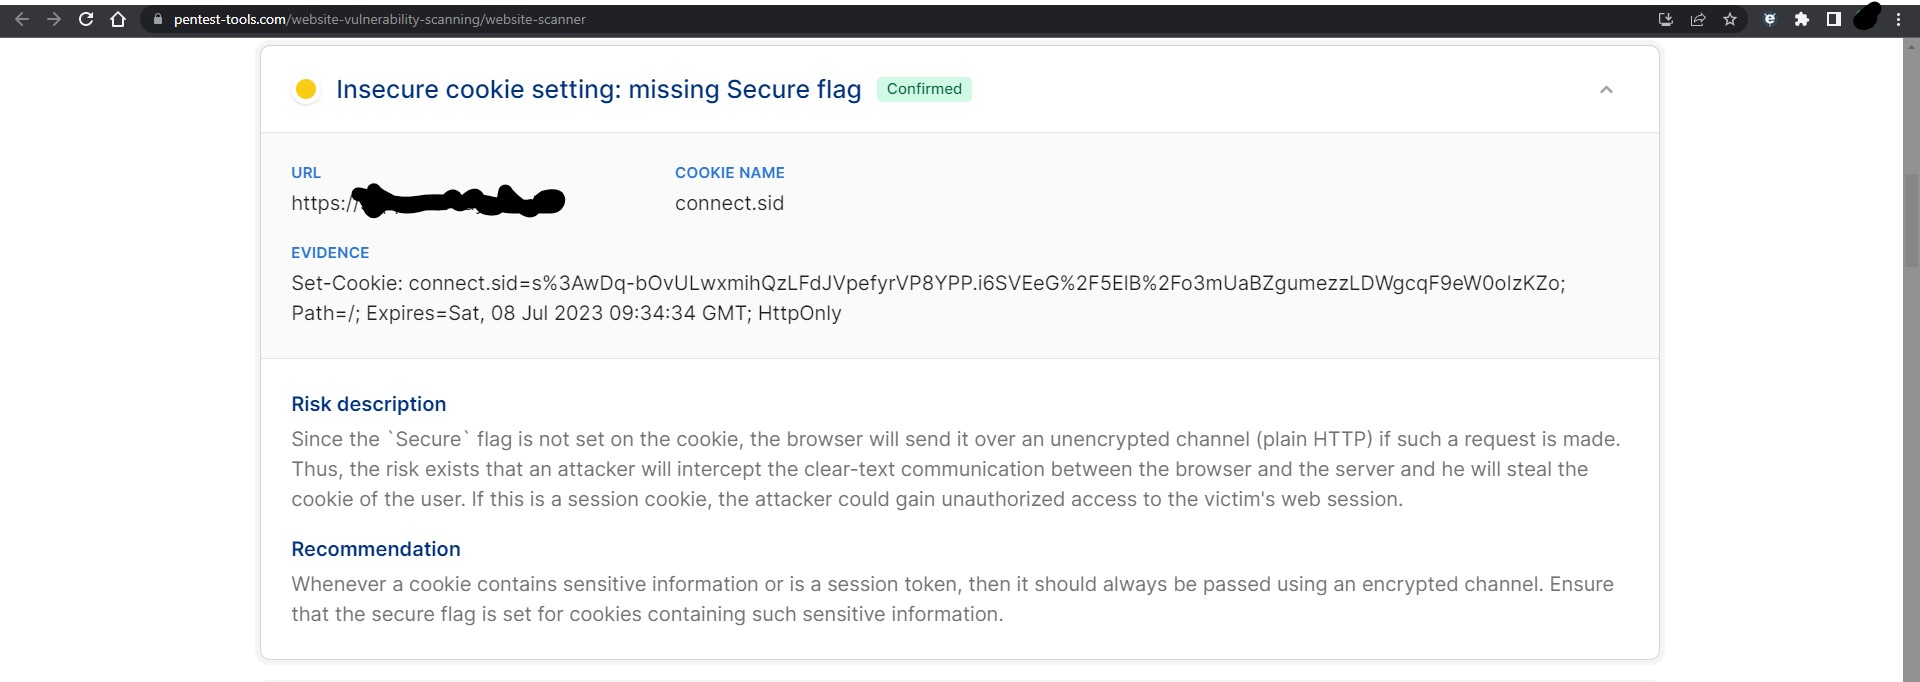Go to homepage using the home icon
This screenshot has height=682, width=1920.
(x=118, y=19)
